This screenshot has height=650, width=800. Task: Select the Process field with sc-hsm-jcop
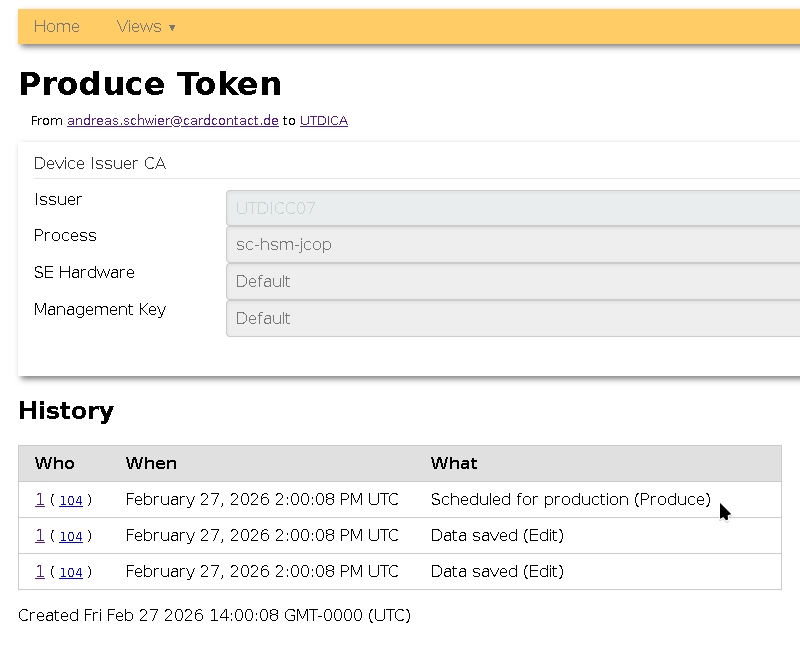pos(512,245)
